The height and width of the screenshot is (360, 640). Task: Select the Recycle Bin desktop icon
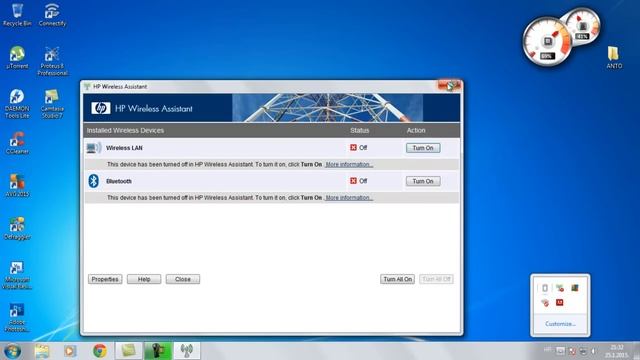[x=17, y=15]
